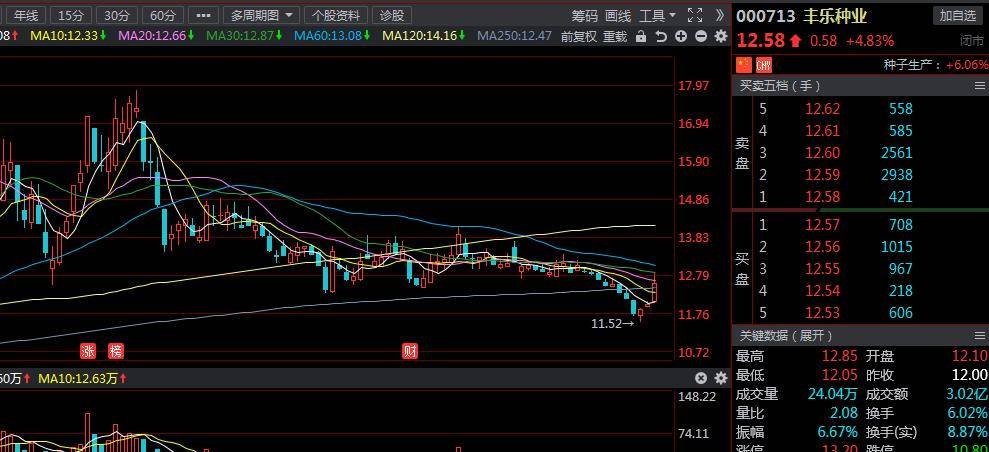Close the volume indicator panel

tap(701, 378)
